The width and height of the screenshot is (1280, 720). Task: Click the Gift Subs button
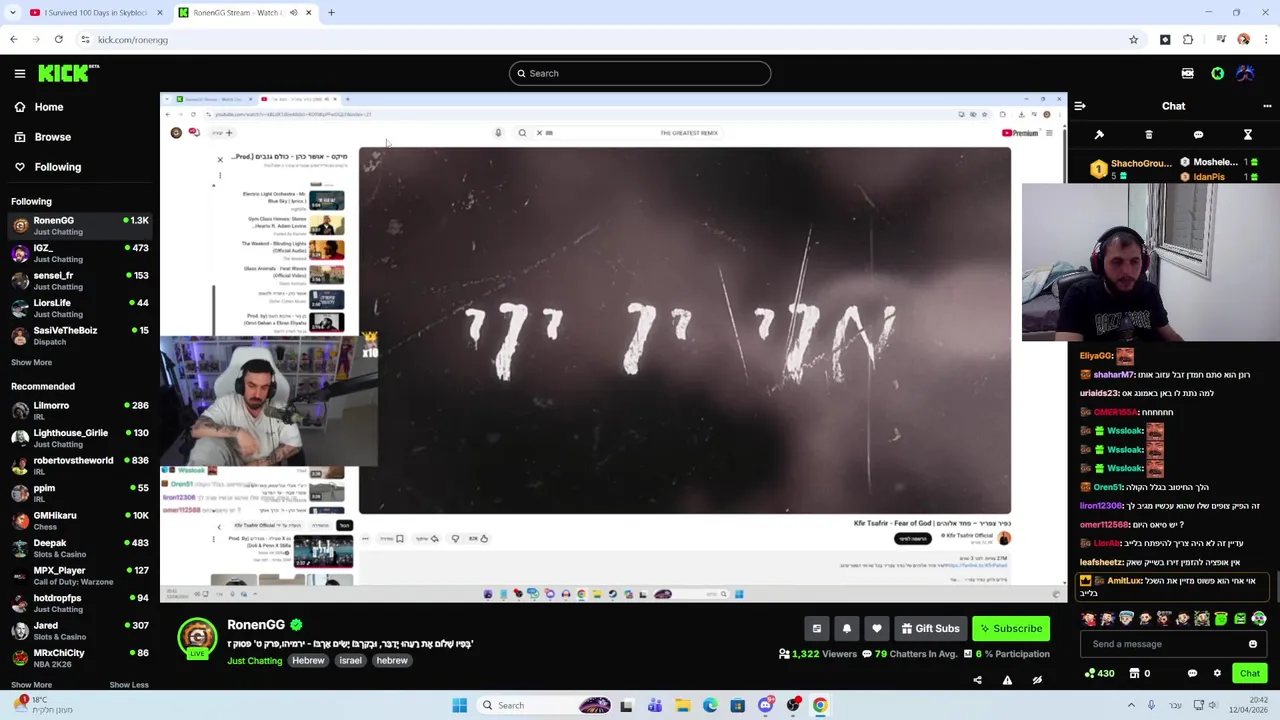[x=930, y=628]
